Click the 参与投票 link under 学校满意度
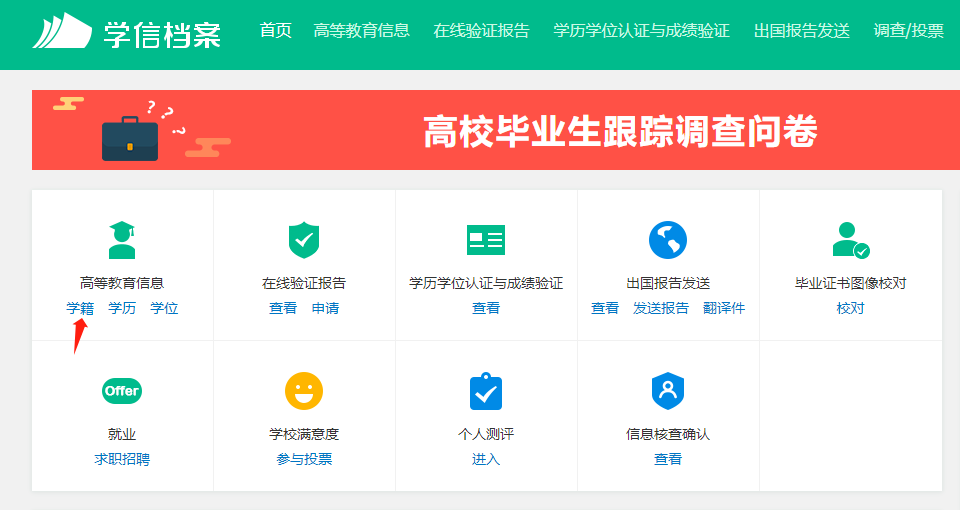The height and width of the screenshot is (510, 960). tap(304, 459)
